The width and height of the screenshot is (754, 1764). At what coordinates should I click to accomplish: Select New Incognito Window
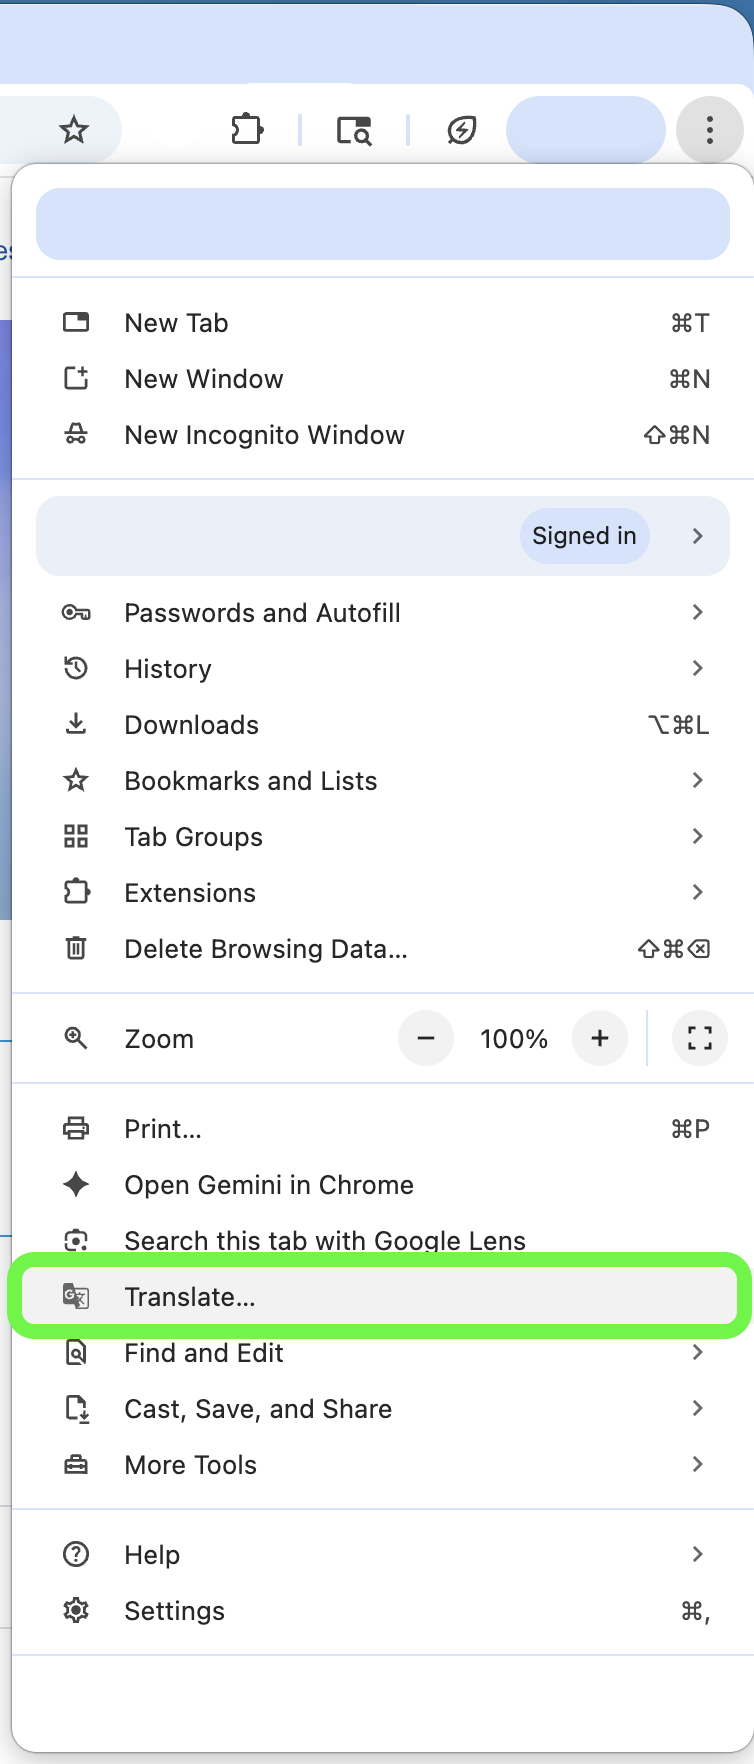[x=264, y=435]
